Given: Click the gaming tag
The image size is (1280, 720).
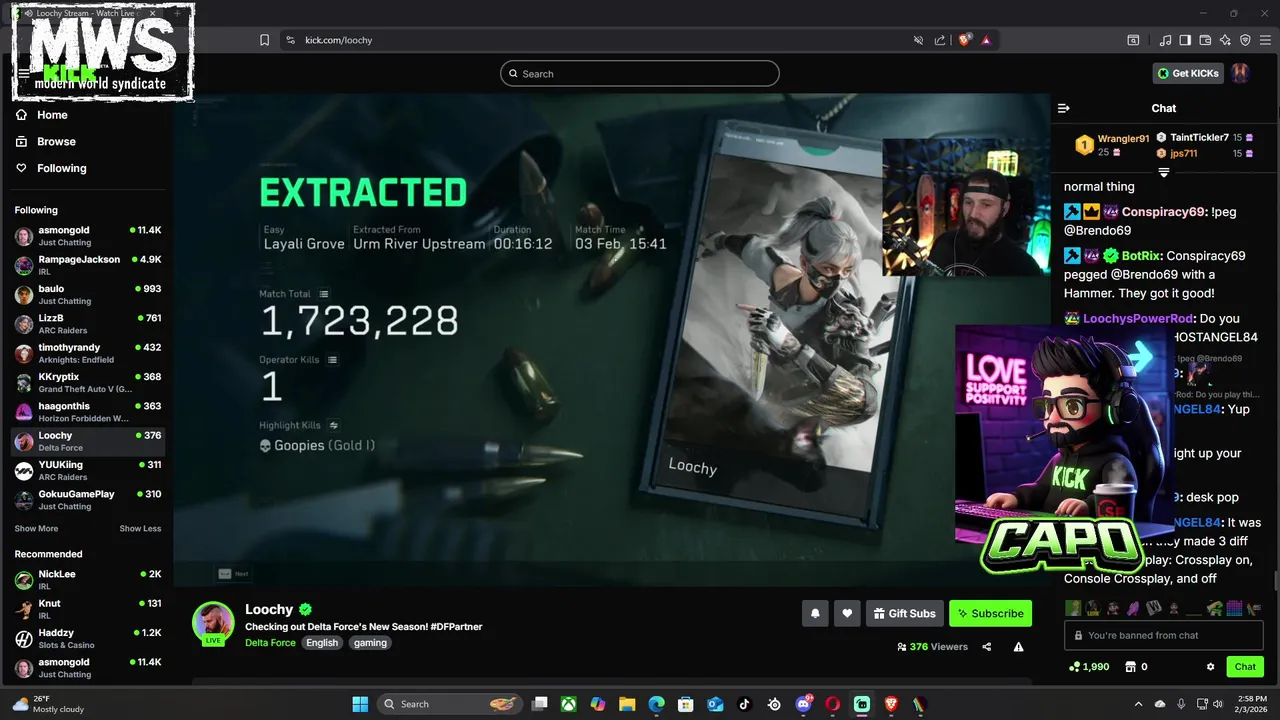Looking at the screenshot, I should 370,643.
